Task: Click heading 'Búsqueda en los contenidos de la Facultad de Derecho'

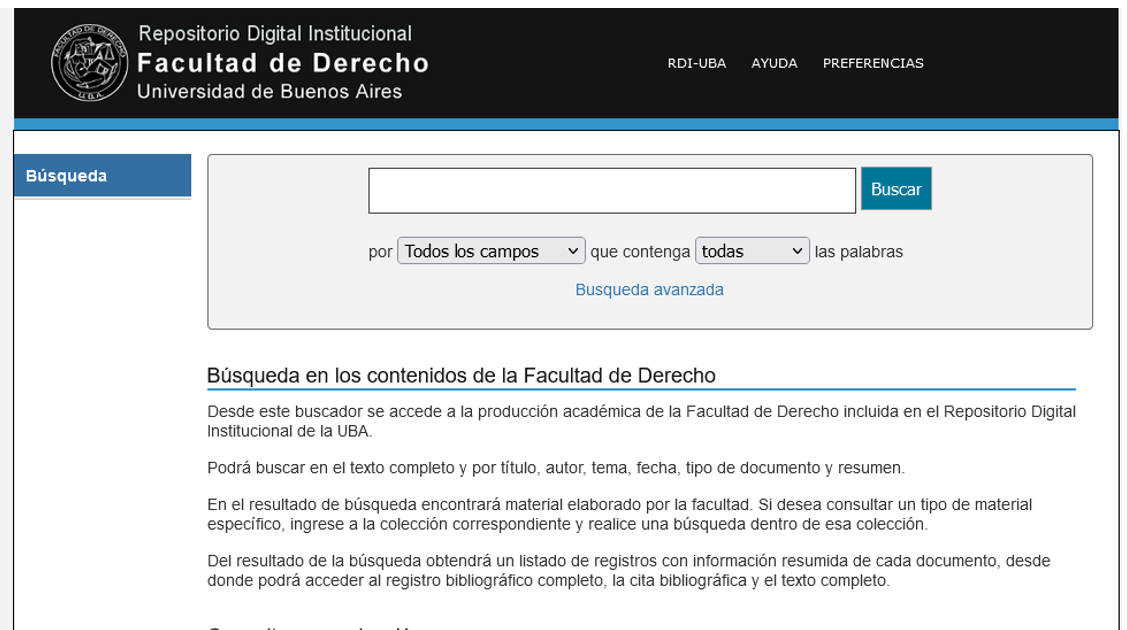Action: pos(461,375)
